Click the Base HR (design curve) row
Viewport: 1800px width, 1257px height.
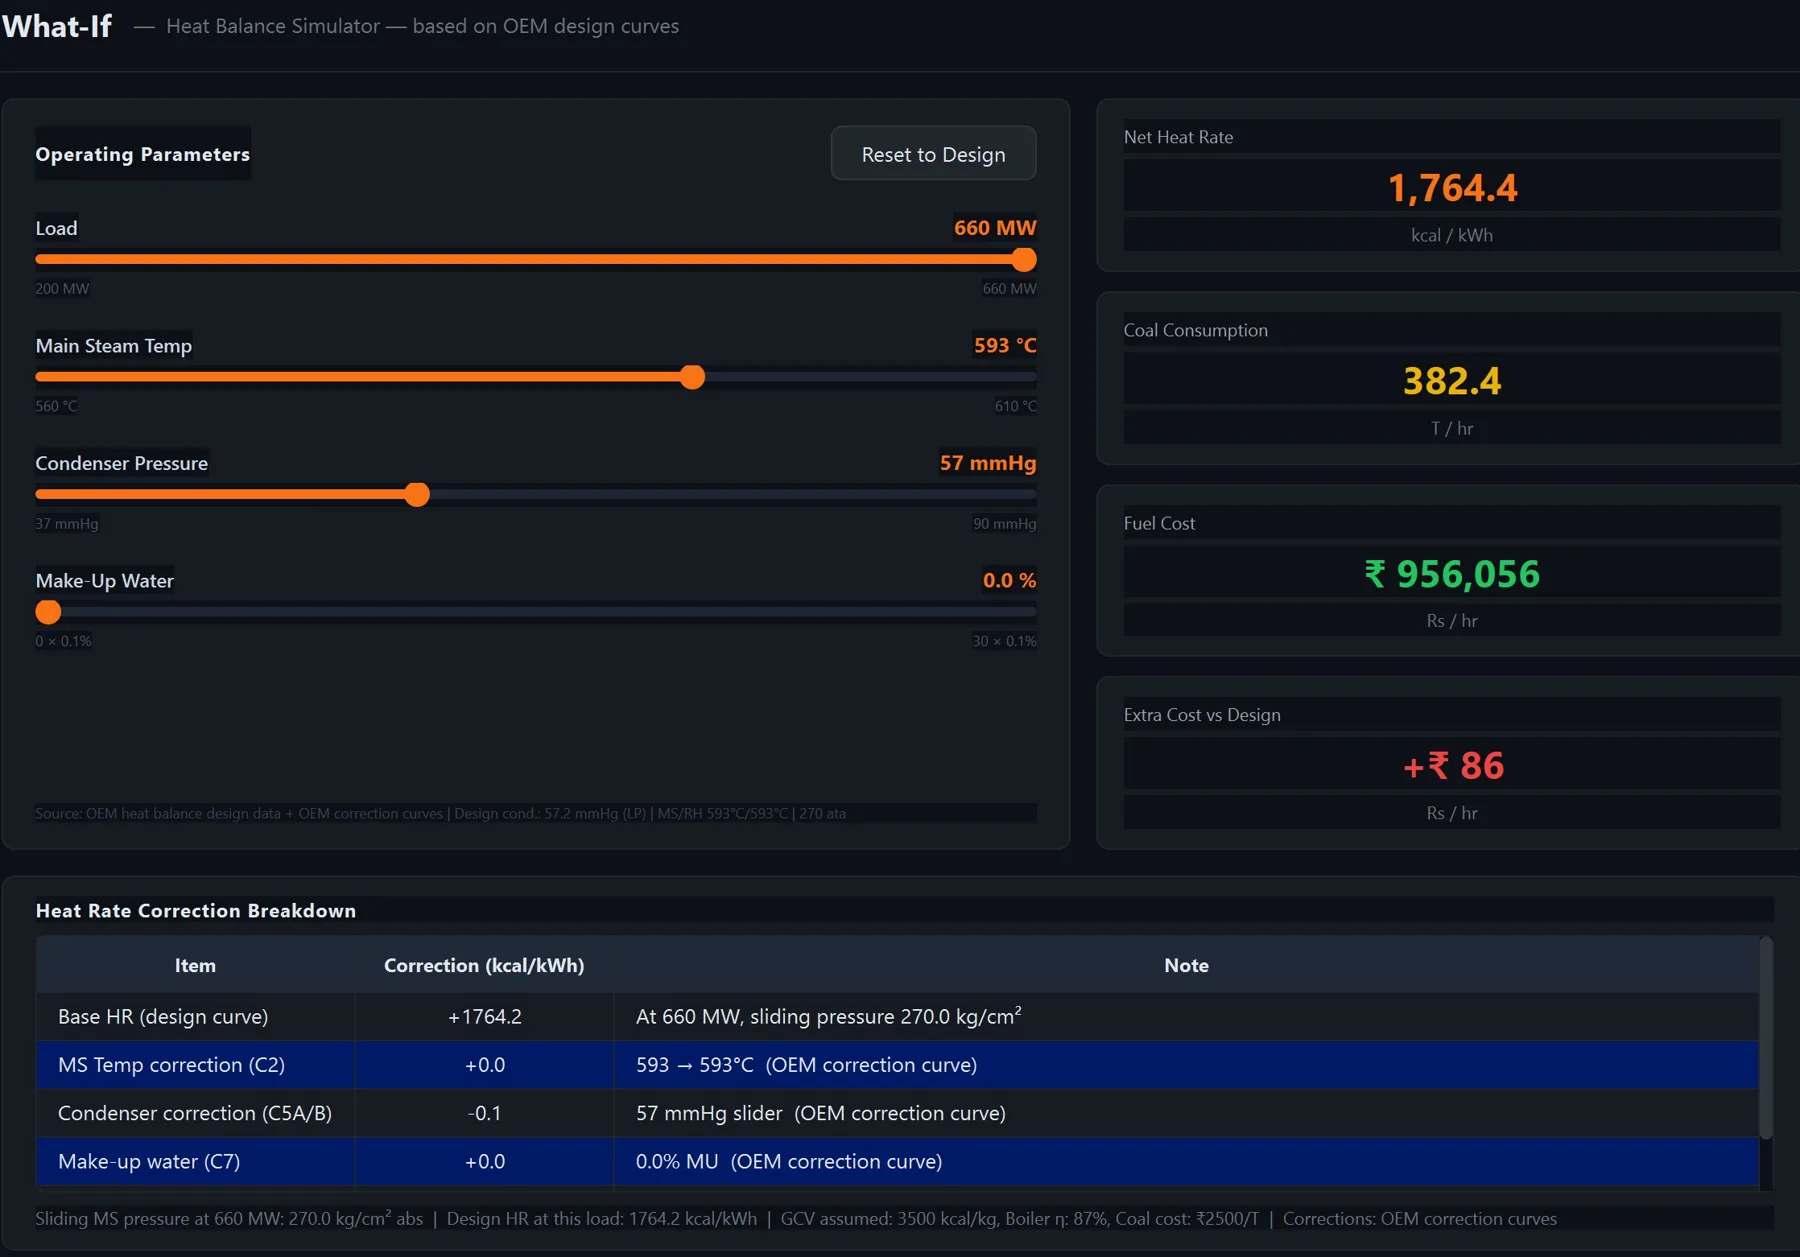[x=897, y=1016]
